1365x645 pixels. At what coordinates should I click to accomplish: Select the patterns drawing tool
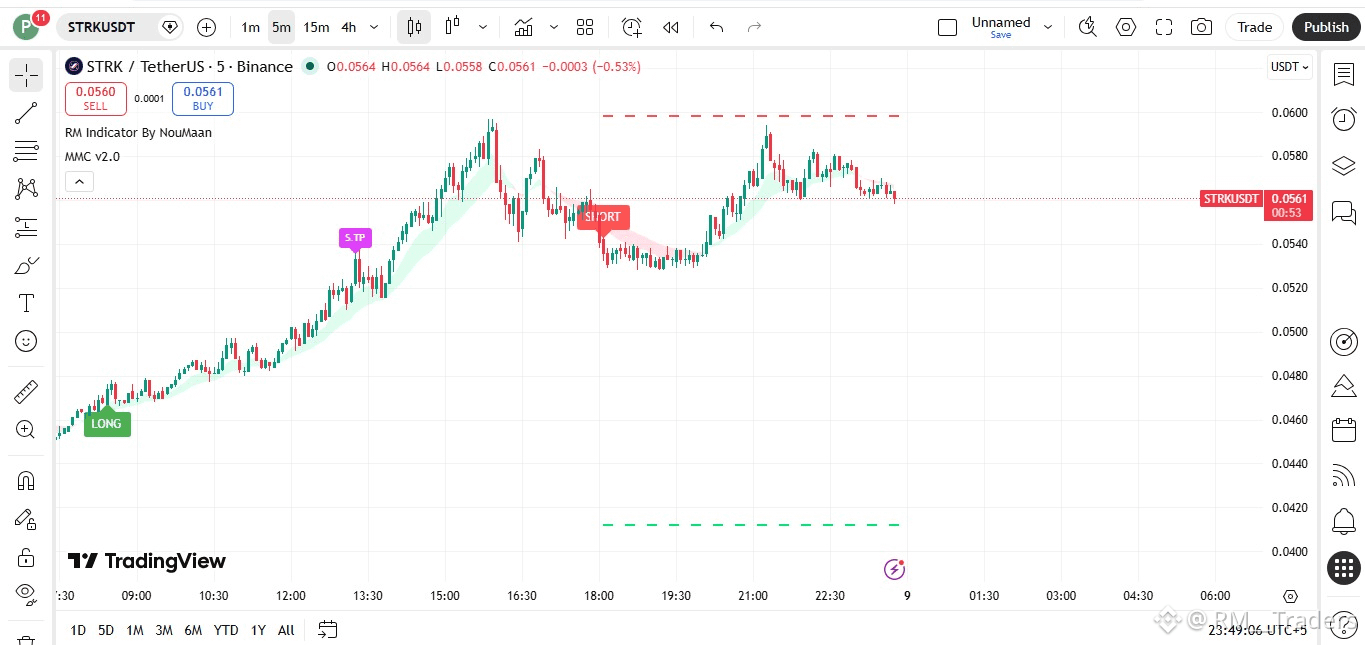[26, 189]
